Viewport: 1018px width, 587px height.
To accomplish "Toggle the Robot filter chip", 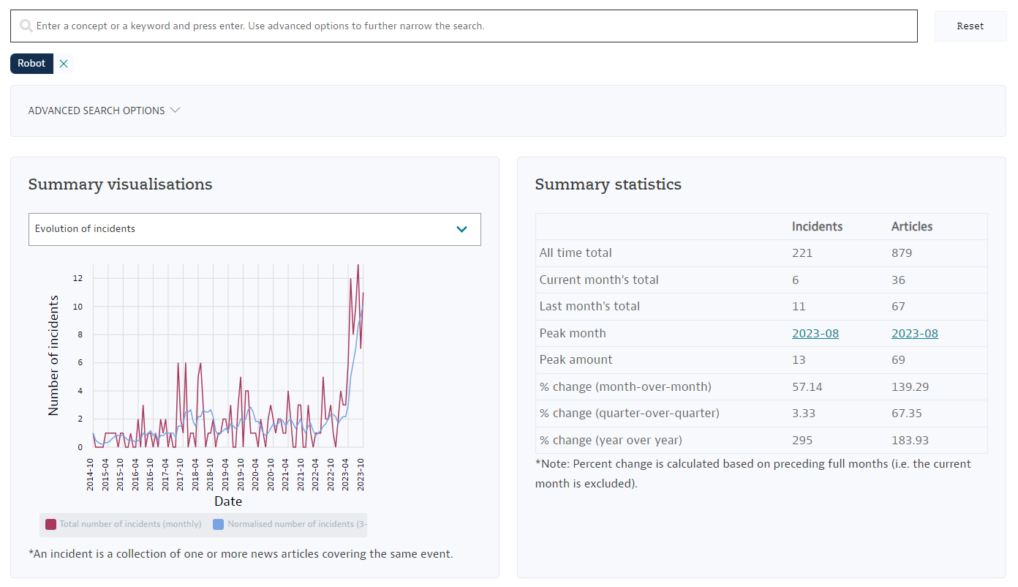I will (31, 63).
